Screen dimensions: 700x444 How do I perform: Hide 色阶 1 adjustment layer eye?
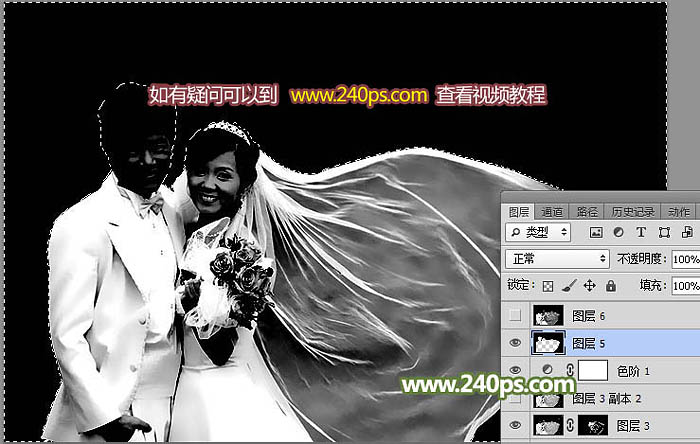tap(515, 370)
